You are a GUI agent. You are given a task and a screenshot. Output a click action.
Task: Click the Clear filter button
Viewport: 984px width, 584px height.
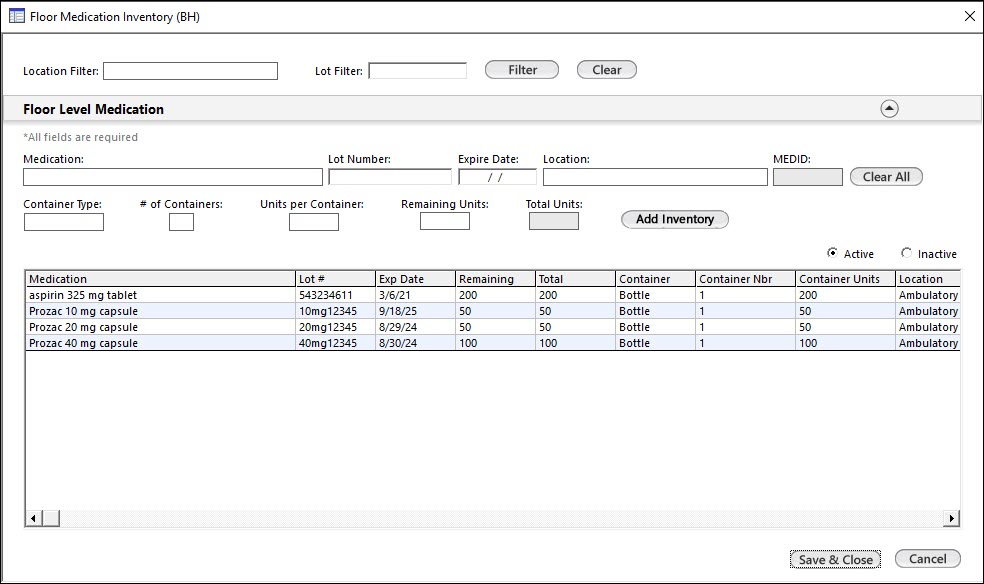(x=606, y=70)
